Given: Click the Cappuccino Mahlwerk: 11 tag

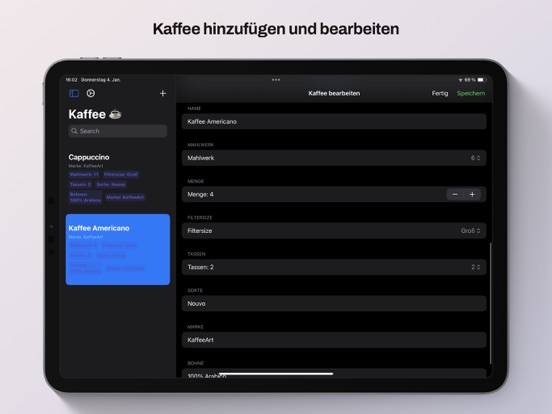Looking at the screenshot, I should point(84,174).
